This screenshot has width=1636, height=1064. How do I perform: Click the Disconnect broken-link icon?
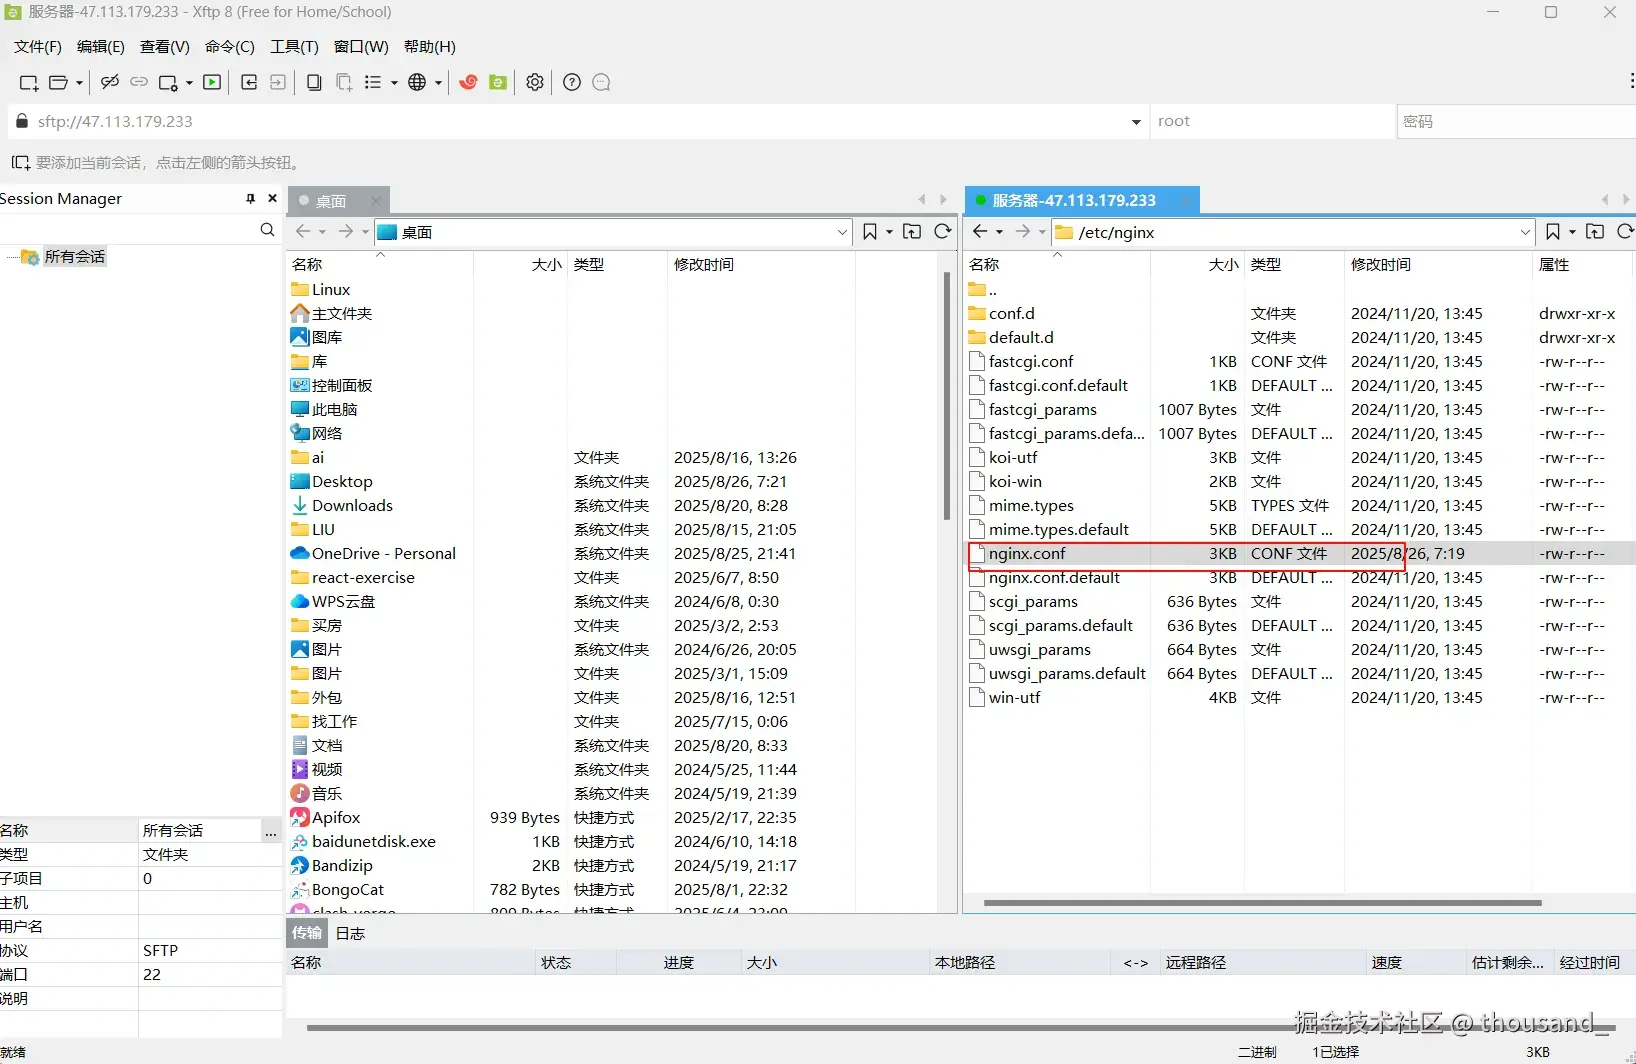(110, 82)
